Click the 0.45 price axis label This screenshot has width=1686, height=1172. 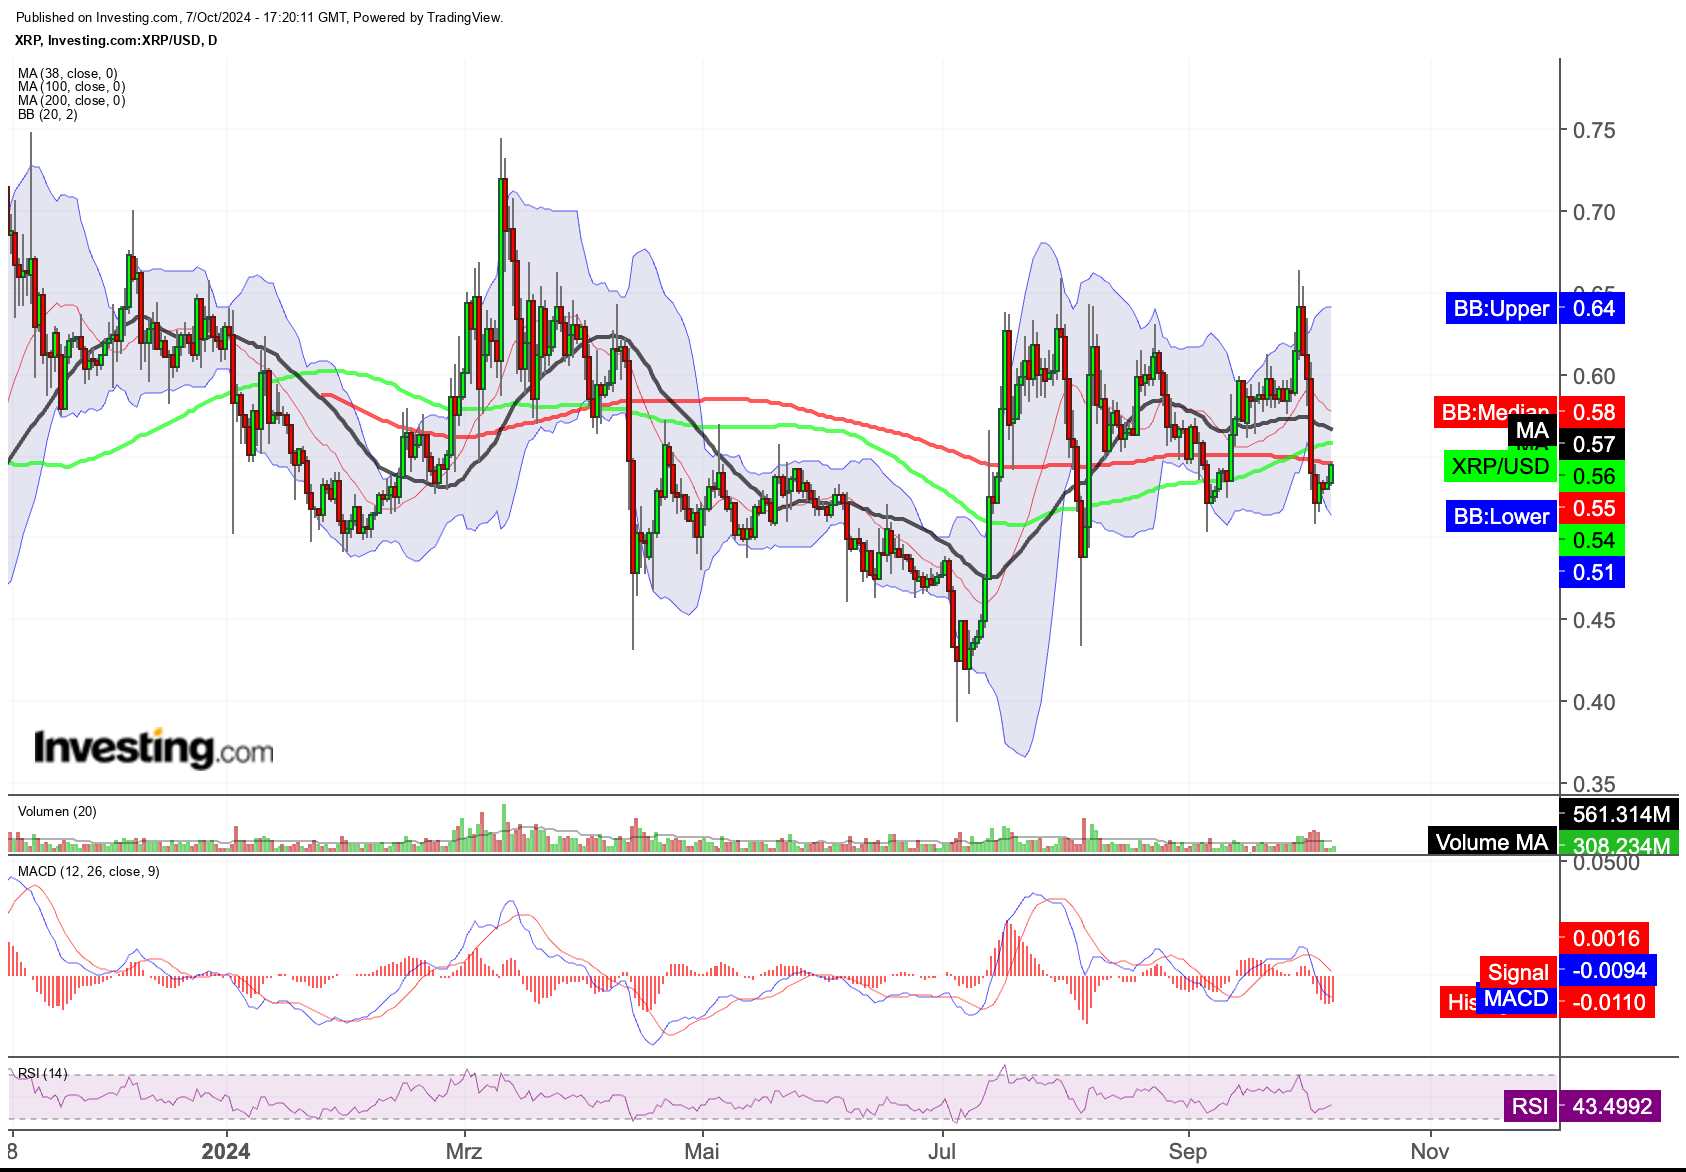[1594, 620]
